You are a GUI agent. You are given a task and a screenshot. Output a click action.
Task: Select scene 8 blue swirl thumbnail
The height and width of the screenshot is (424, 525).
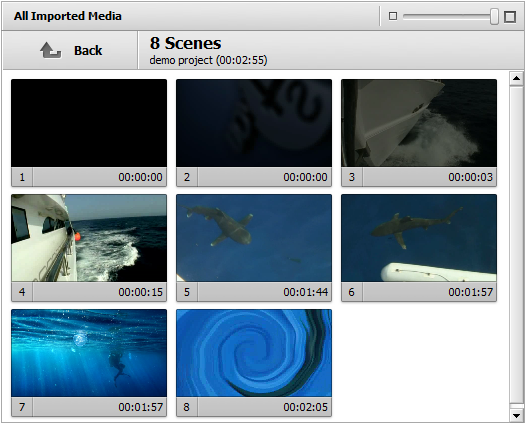click(x=254, y=353)
